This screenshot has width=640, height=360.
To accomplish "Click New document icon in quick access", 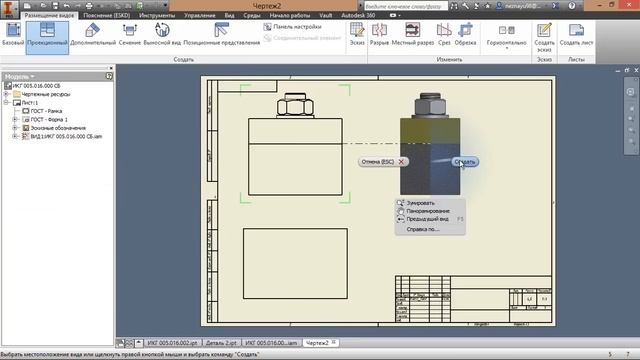I will coord(27,6).
